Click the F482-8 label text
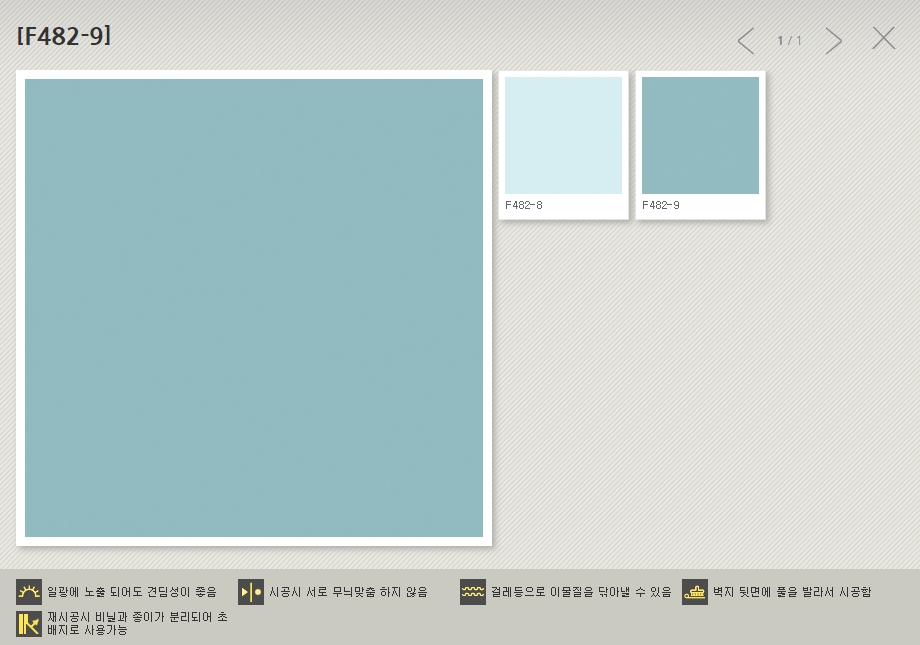Screen dimensions: 920x645 524,205
